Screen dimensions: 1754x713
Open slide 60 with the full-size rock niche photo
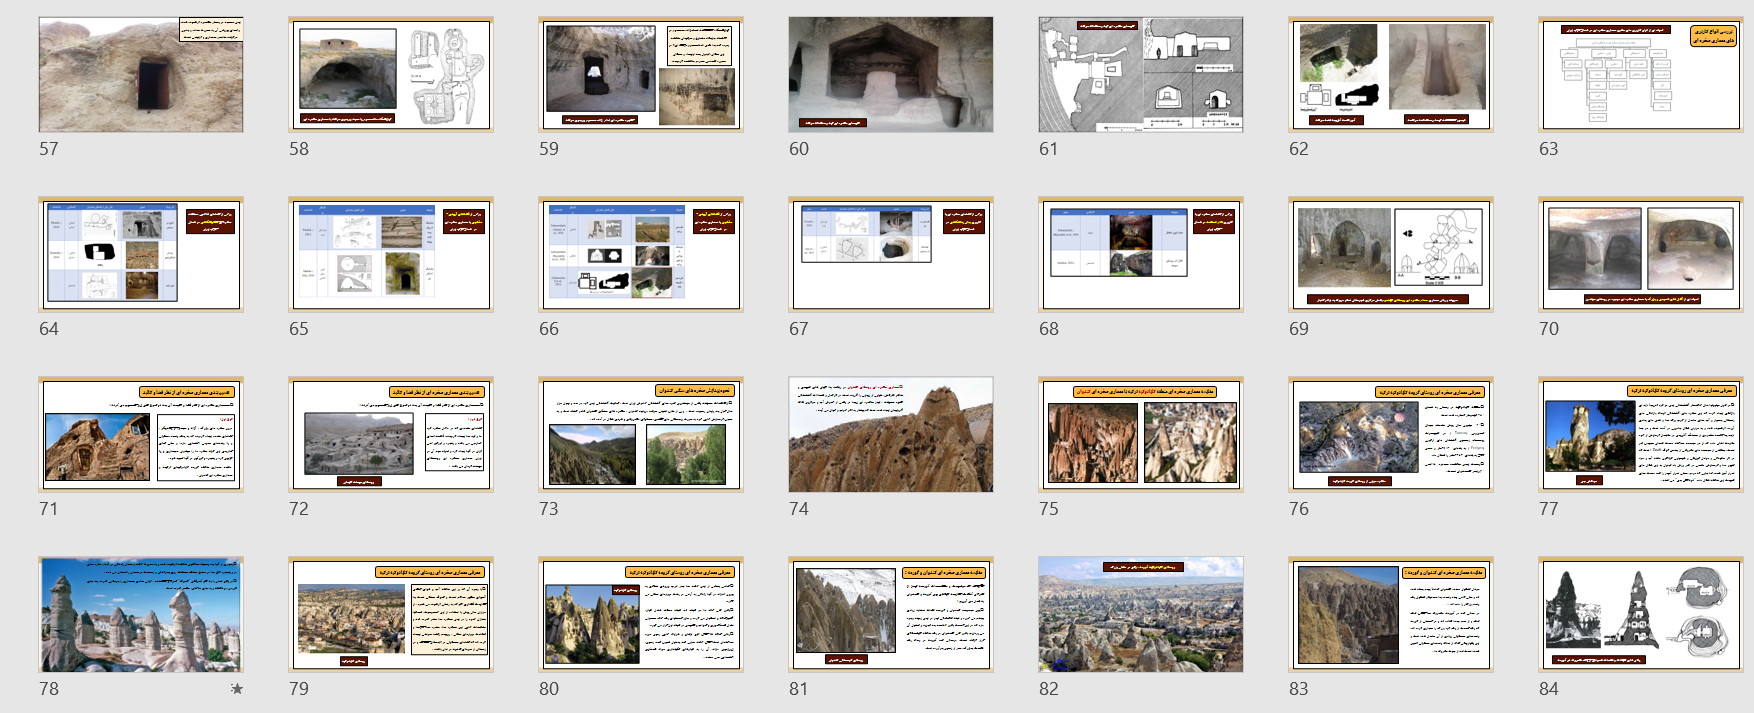pyautogui.click(x=891, y=74)
